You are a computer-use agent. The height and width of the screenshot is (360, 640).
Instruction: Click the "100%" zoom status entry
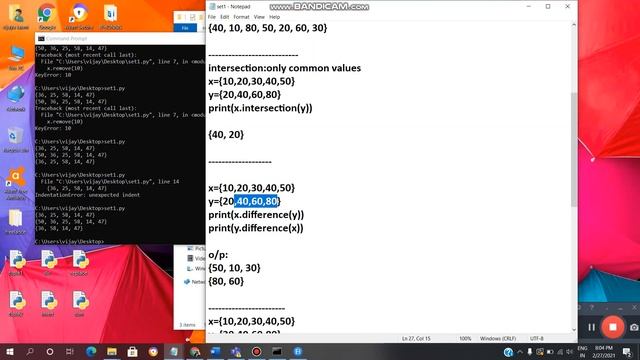coord(465,338)
